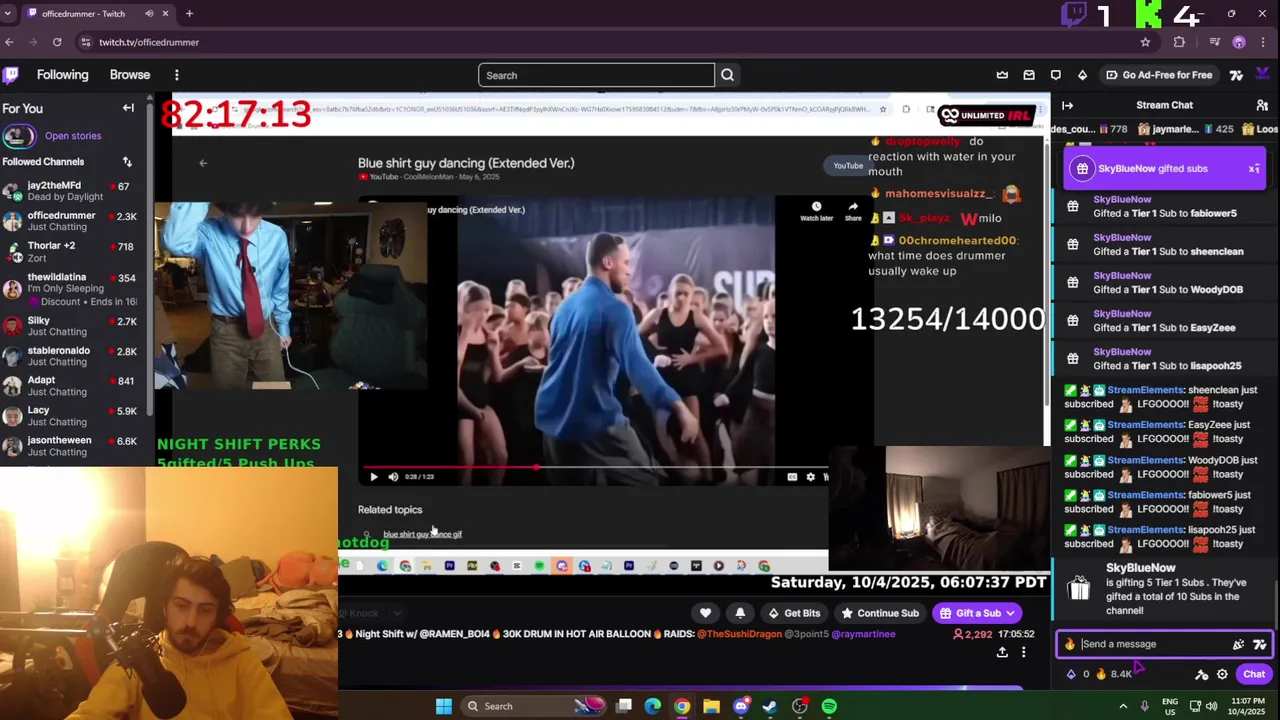Open stories from Open stories link
This screenshot has width=1280, height=720.
[72, 136]
